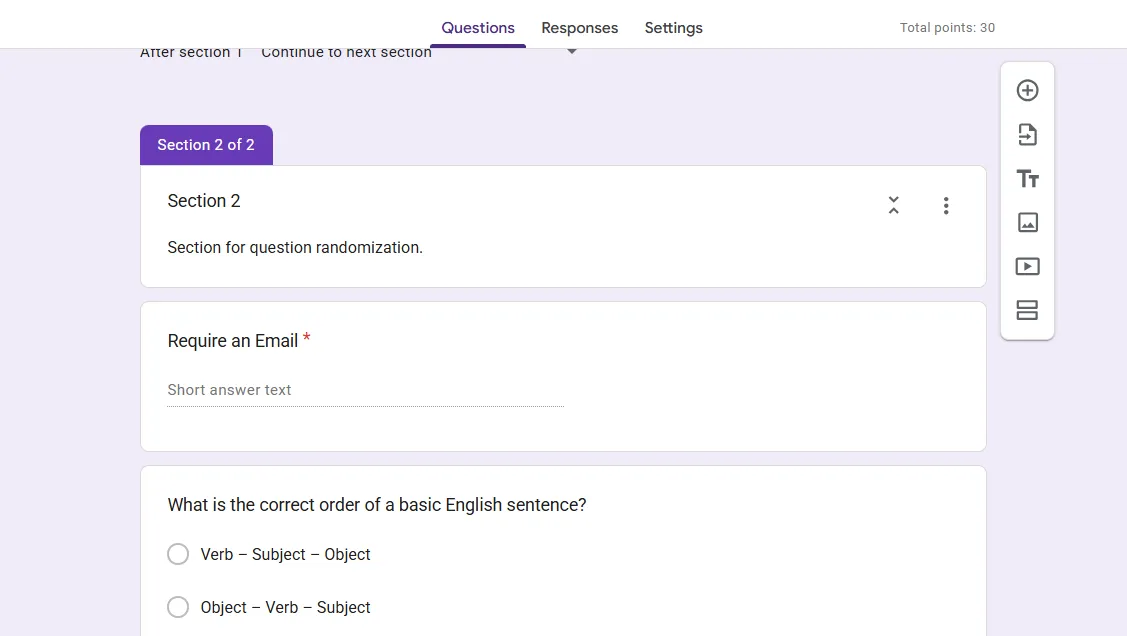Click the Short answer text field
This screenshot has width=1127, height=636.
[365, 390]
